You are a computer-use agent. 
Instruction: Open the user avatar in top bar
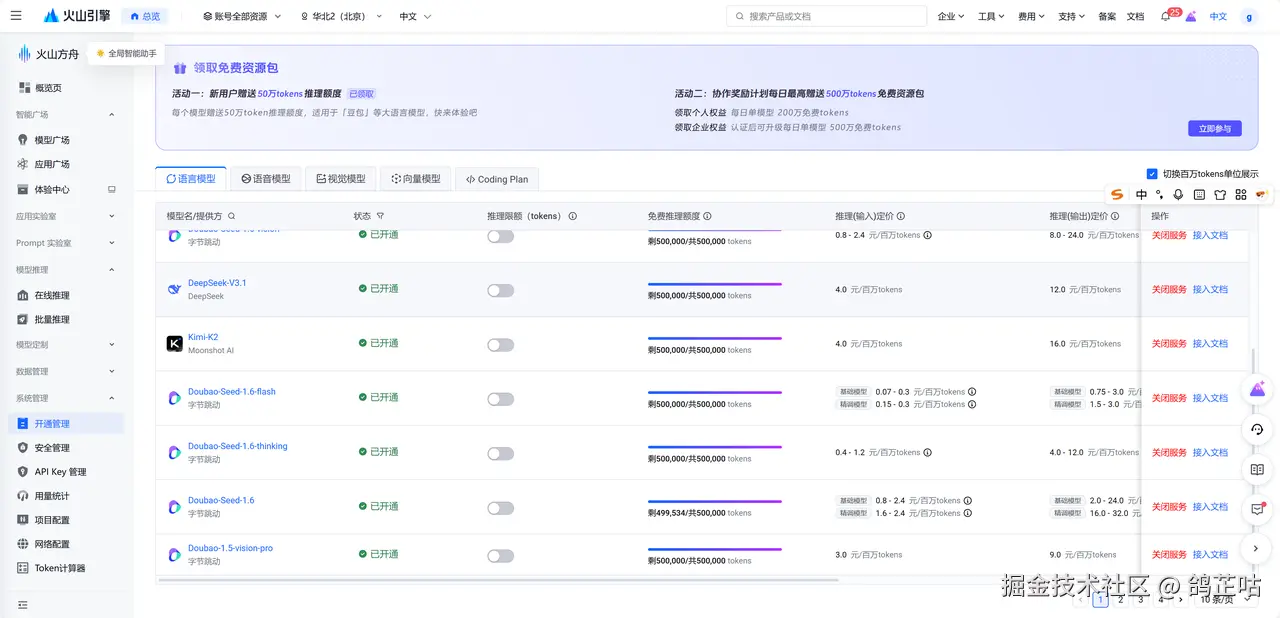1248,17
